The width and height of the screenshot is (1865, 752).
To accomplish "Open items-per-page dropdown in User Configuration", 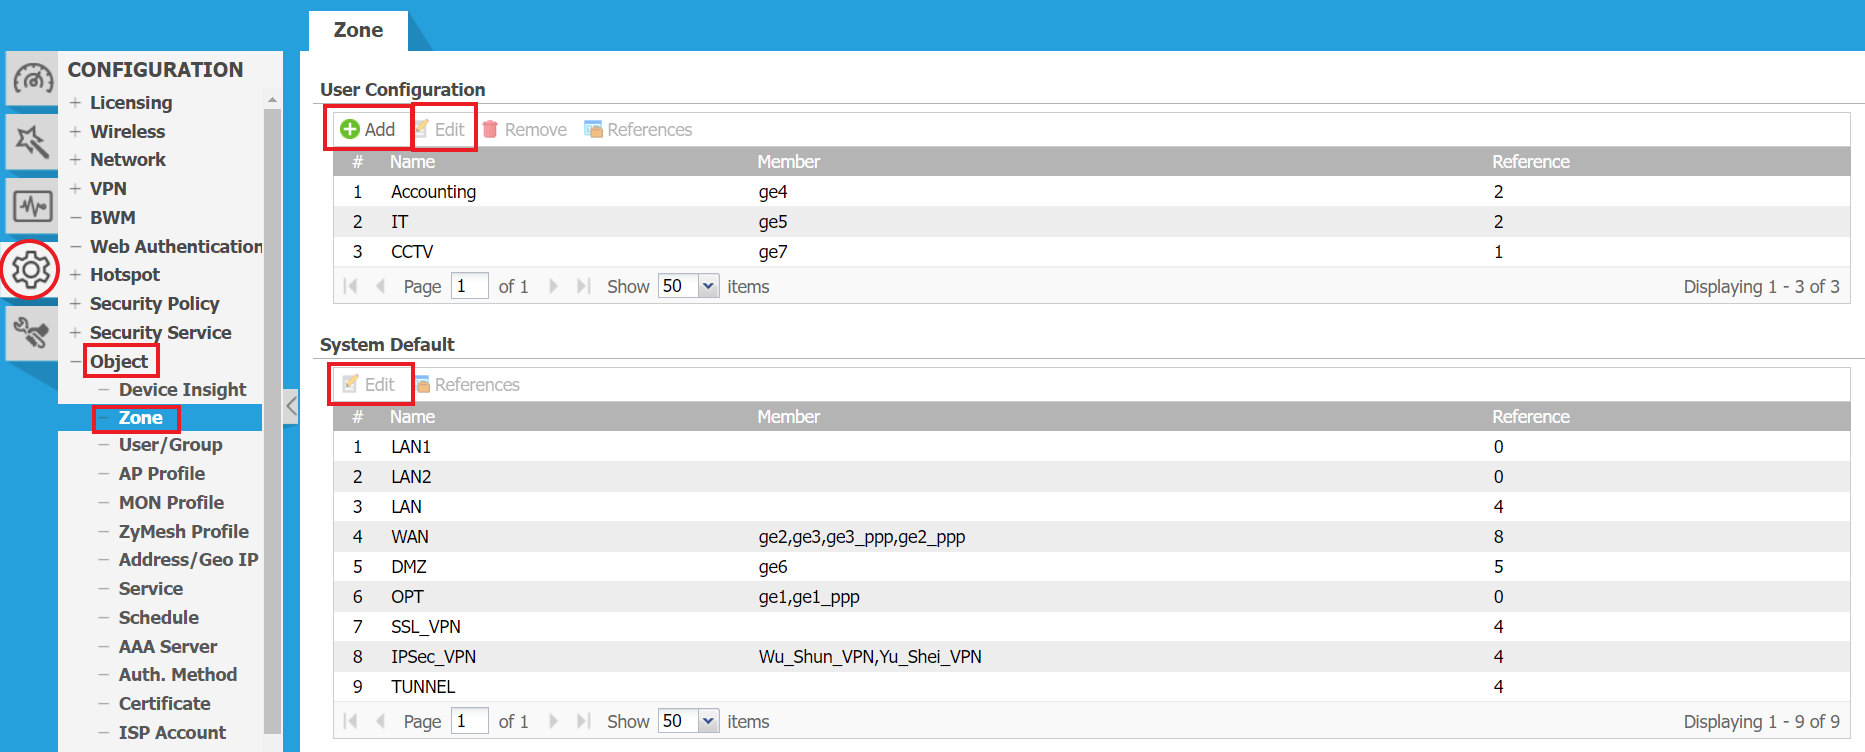I will (x=708, y=286).
